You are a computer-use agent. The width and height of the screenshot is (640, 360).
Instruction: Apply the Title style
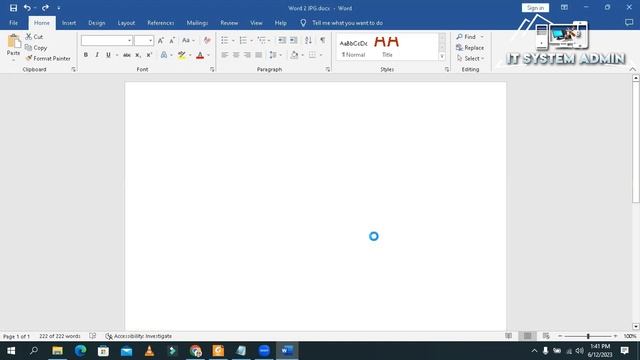tap(387, 47)
